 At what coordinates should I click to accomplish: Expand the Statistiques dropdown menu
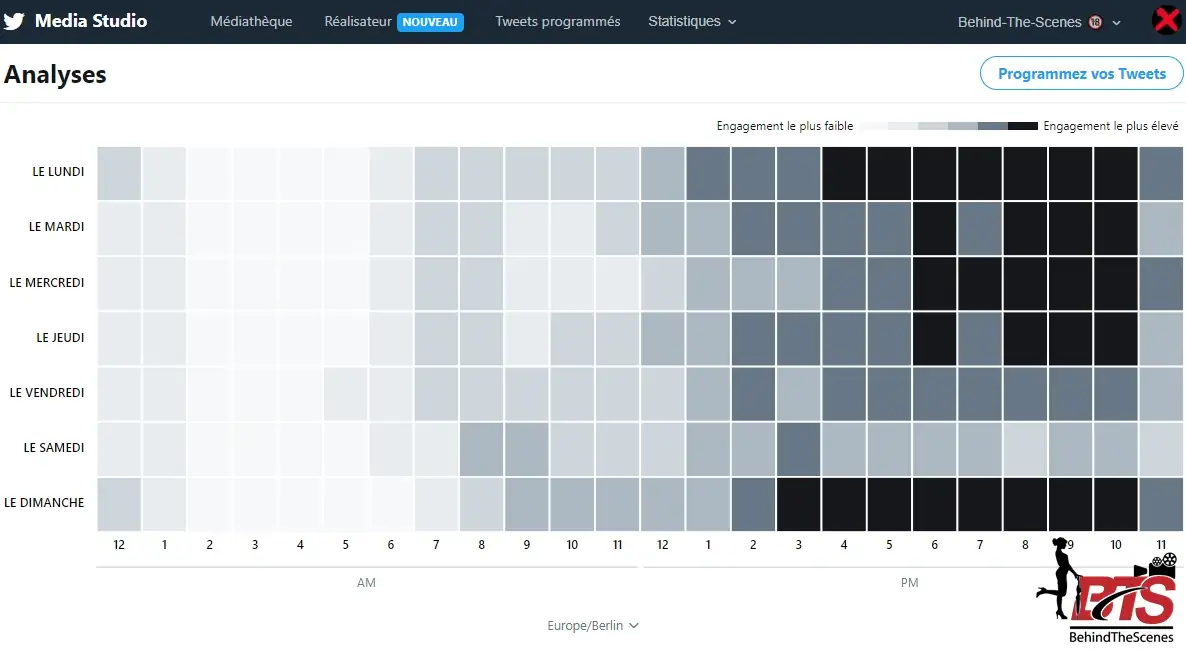pyautogui.click(x=692, y=22)
